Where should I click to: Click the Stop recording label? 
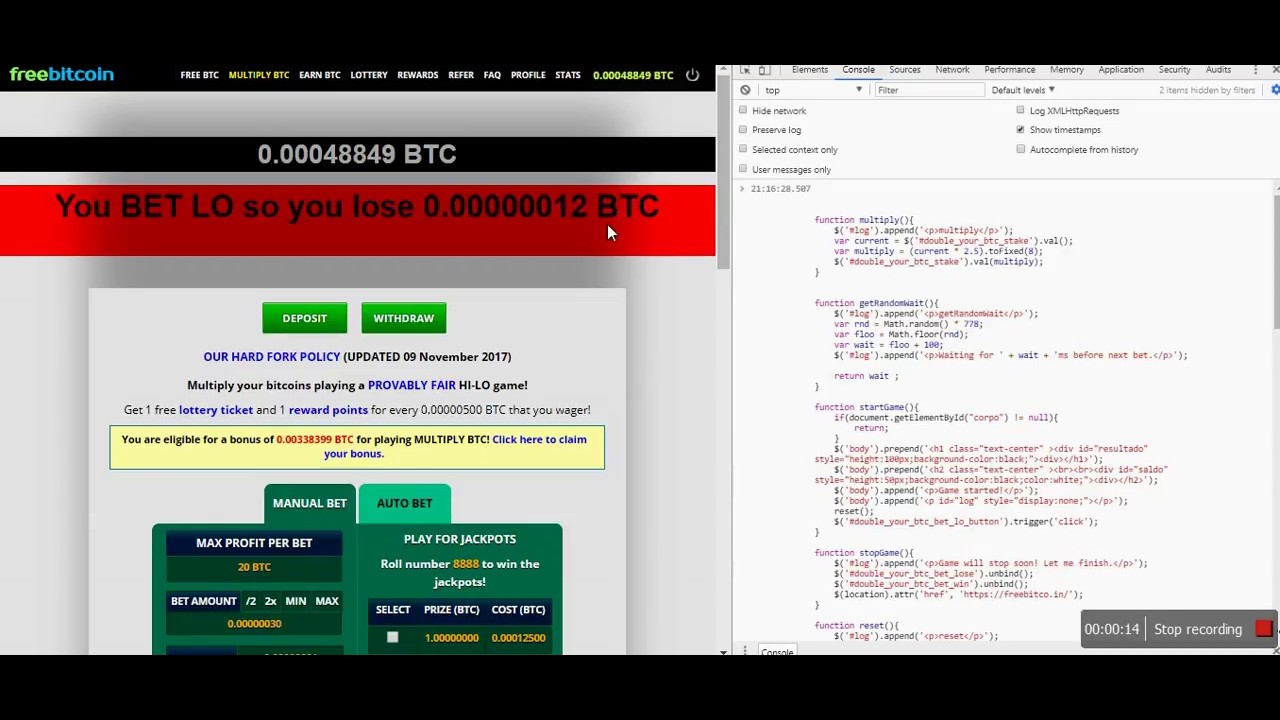(x=1198, y=629)
